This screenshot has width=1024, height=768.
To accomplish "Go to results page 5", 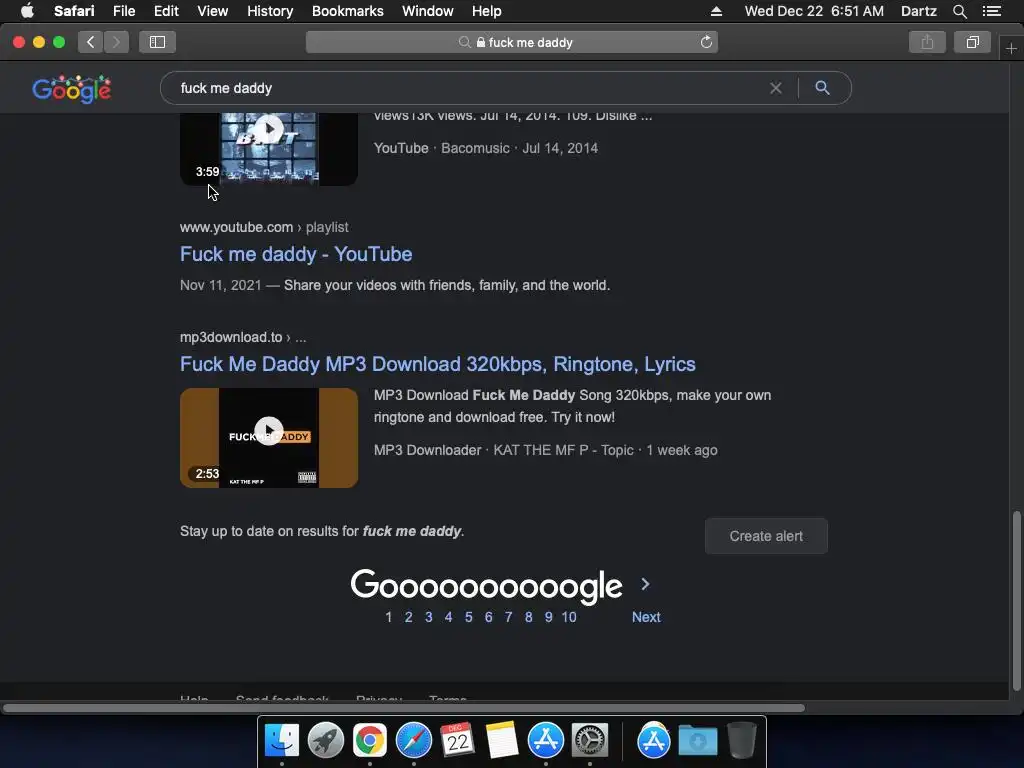I will point(468,617).
